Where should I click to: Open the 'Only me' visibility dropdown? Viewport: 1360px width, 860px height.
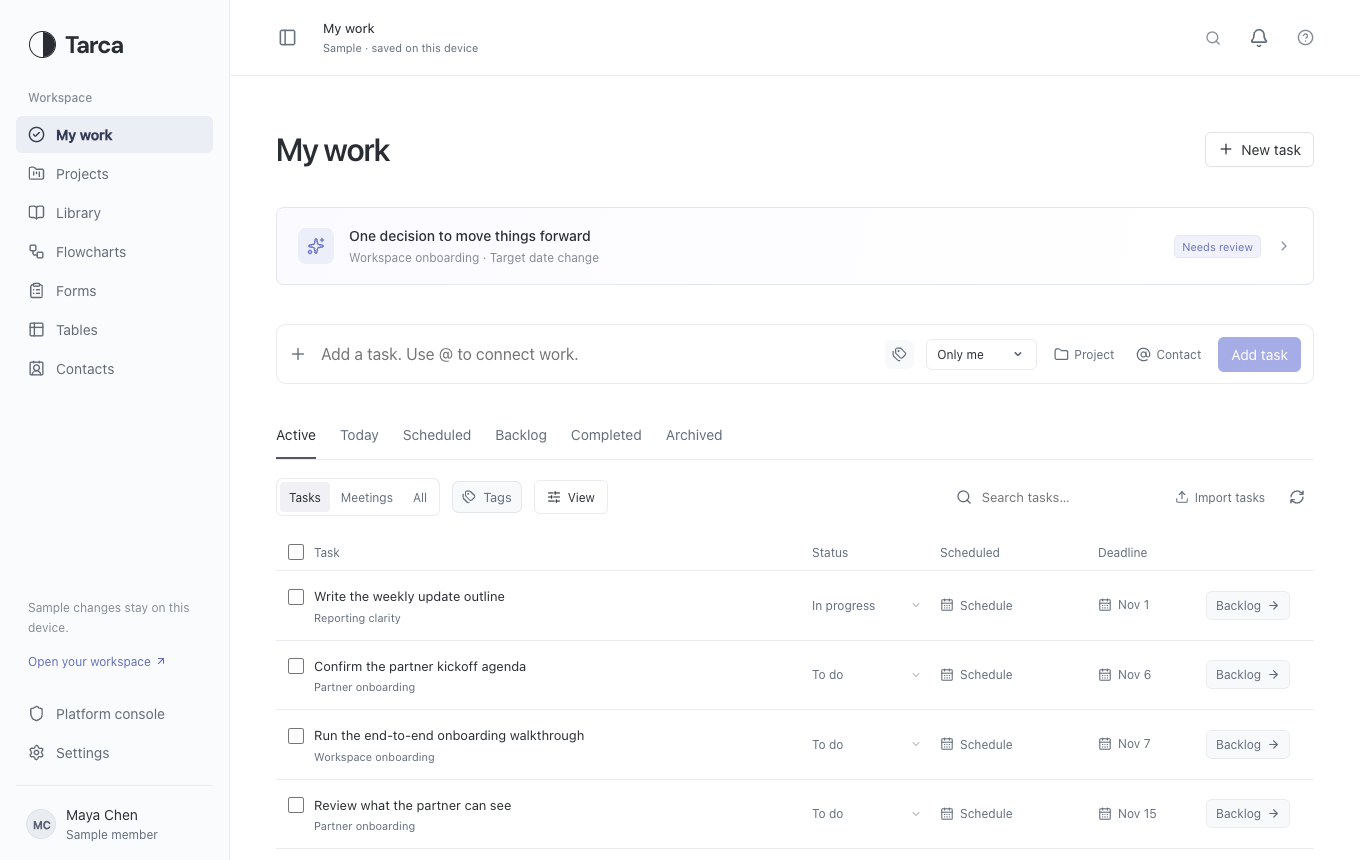pyautogui.click(x=980, y=354)
